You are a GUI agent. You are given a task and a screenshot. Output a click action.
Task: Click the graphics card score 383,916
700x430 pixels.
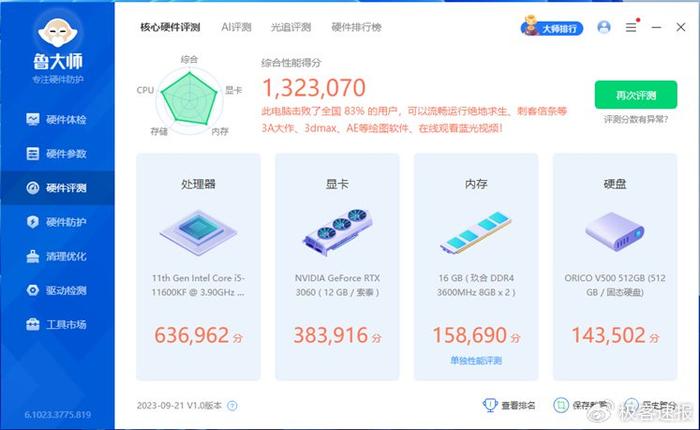coord(331,335)
